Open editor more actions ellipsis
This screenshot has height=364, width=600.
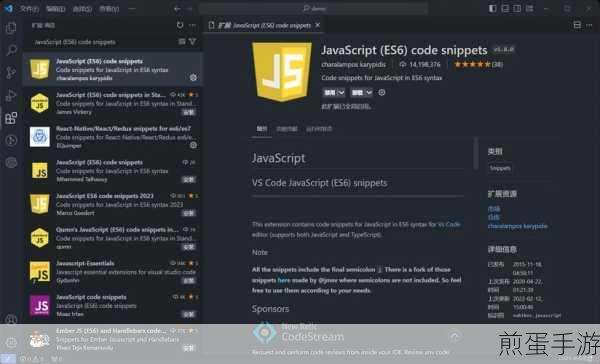(589, 25)
